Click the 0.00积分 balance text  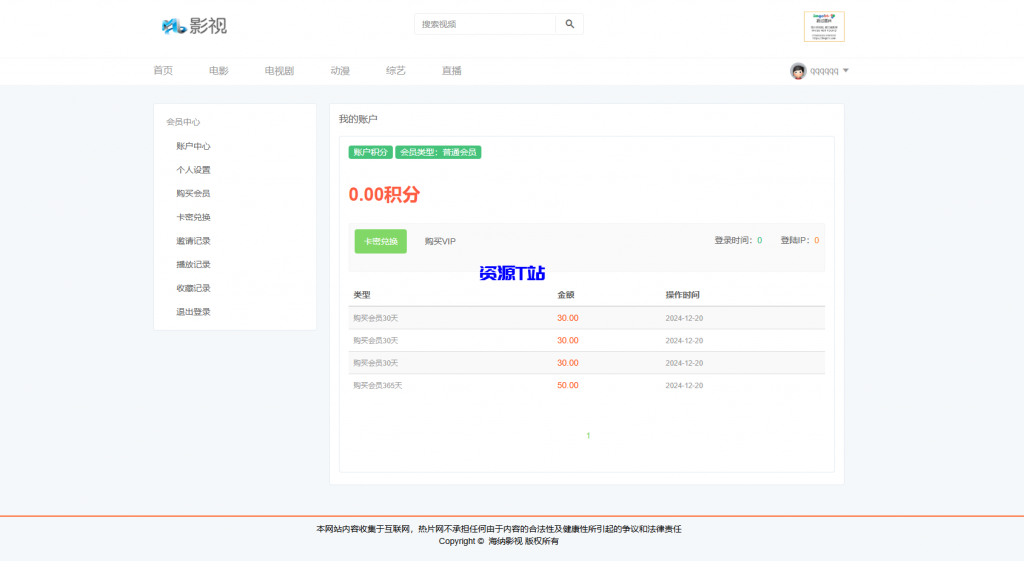click(384, 195)
